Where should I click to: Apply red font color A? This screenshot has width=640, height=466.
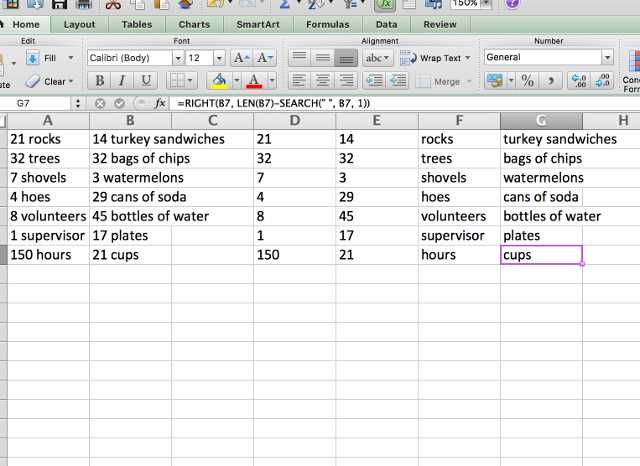[254, 80]
